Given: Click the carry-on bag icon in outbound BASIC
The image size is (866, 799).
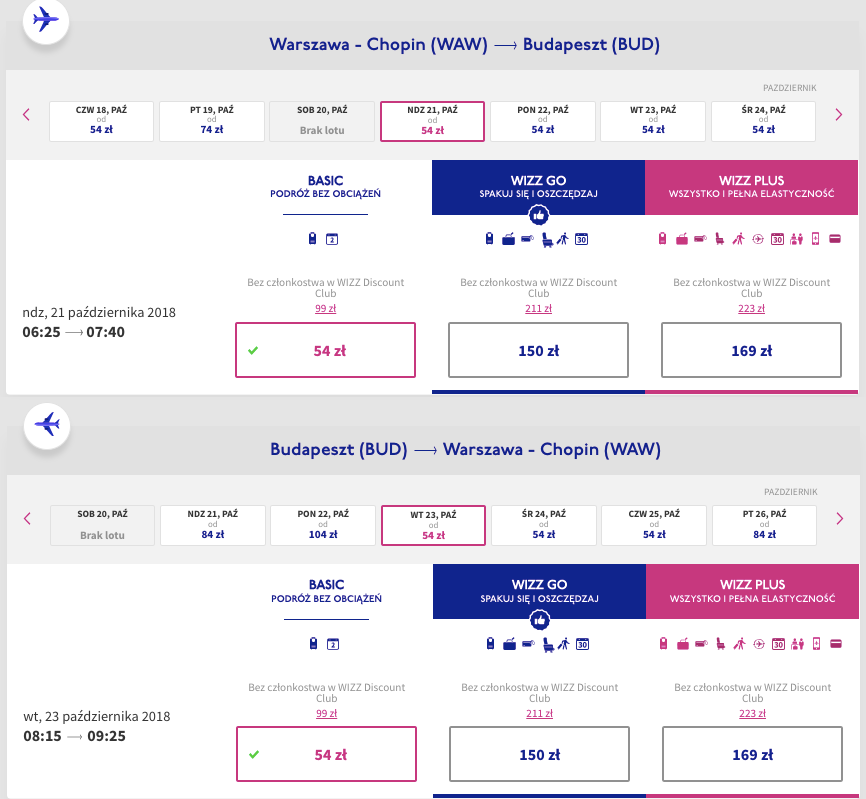Looking at the screenshot, I should pos(313,239).
